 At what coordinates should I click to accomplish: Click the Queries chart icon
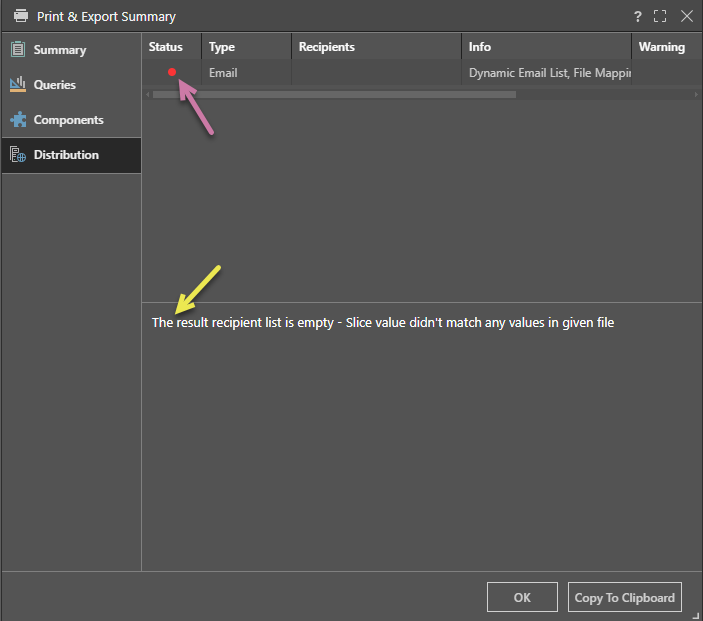tap(17, 85)
